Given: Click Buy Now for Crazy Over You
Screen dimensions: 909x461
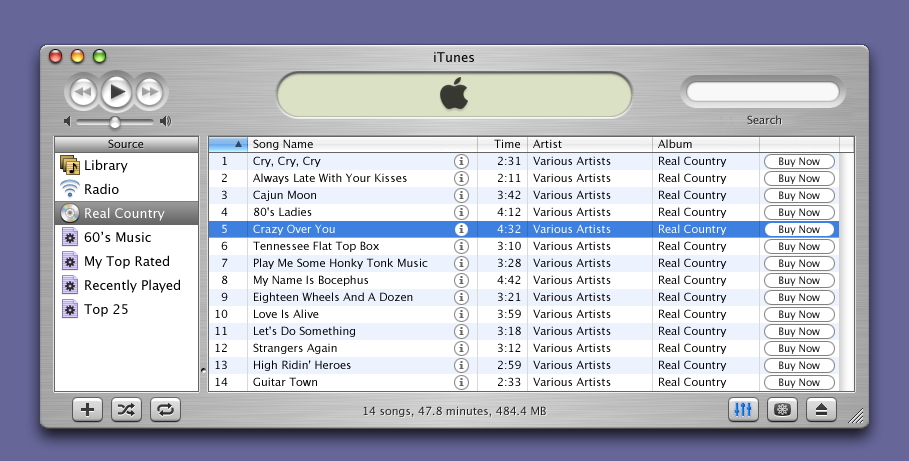Looking at the screenshot, I should [x=799, y=229].
